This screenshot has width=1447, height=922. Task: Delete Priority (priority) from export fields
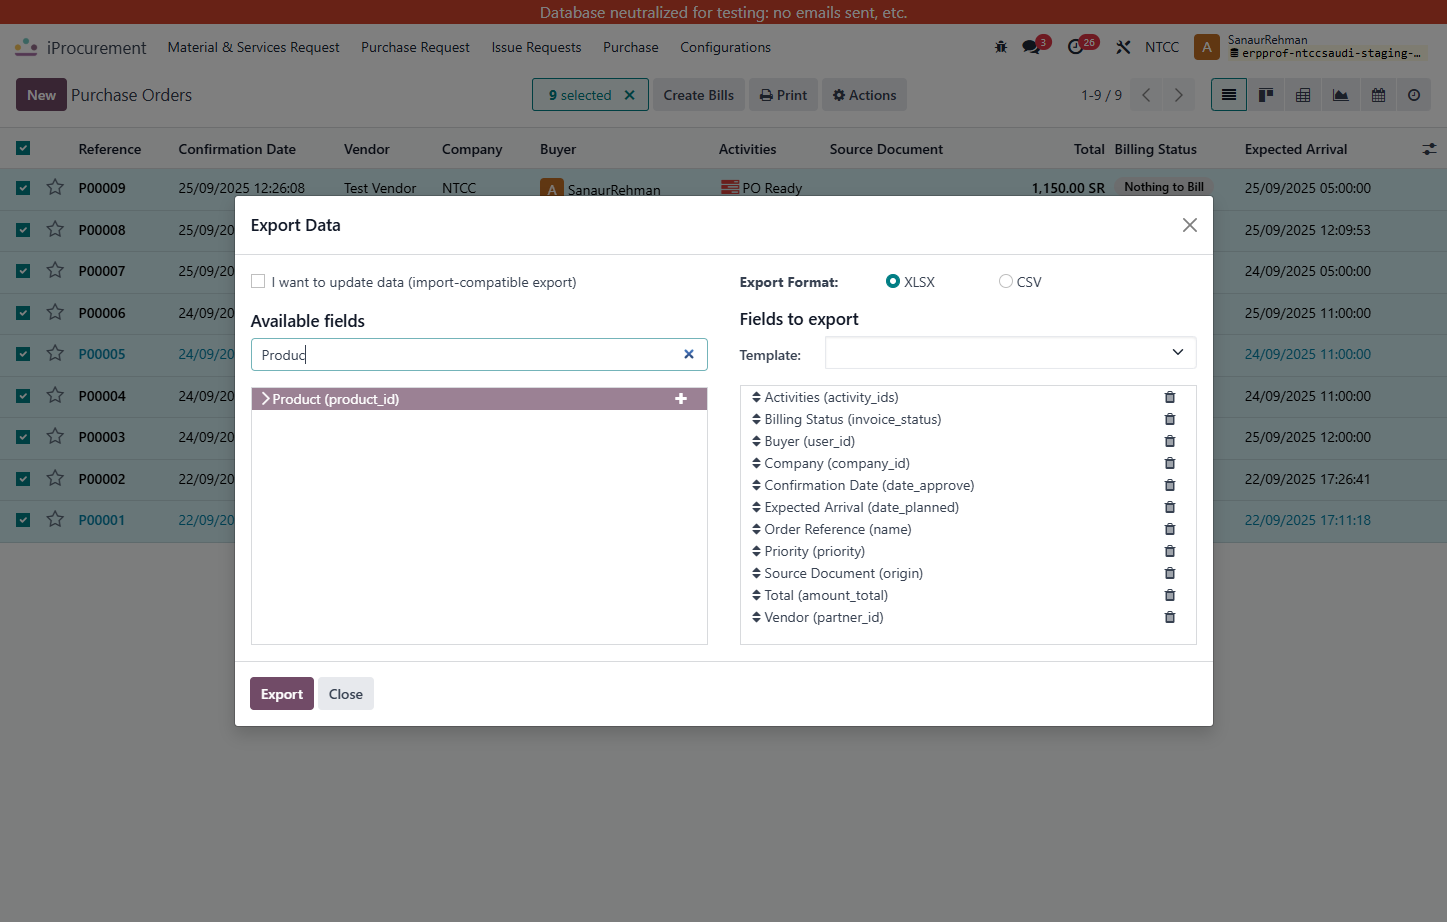(x=1170, y=551)
